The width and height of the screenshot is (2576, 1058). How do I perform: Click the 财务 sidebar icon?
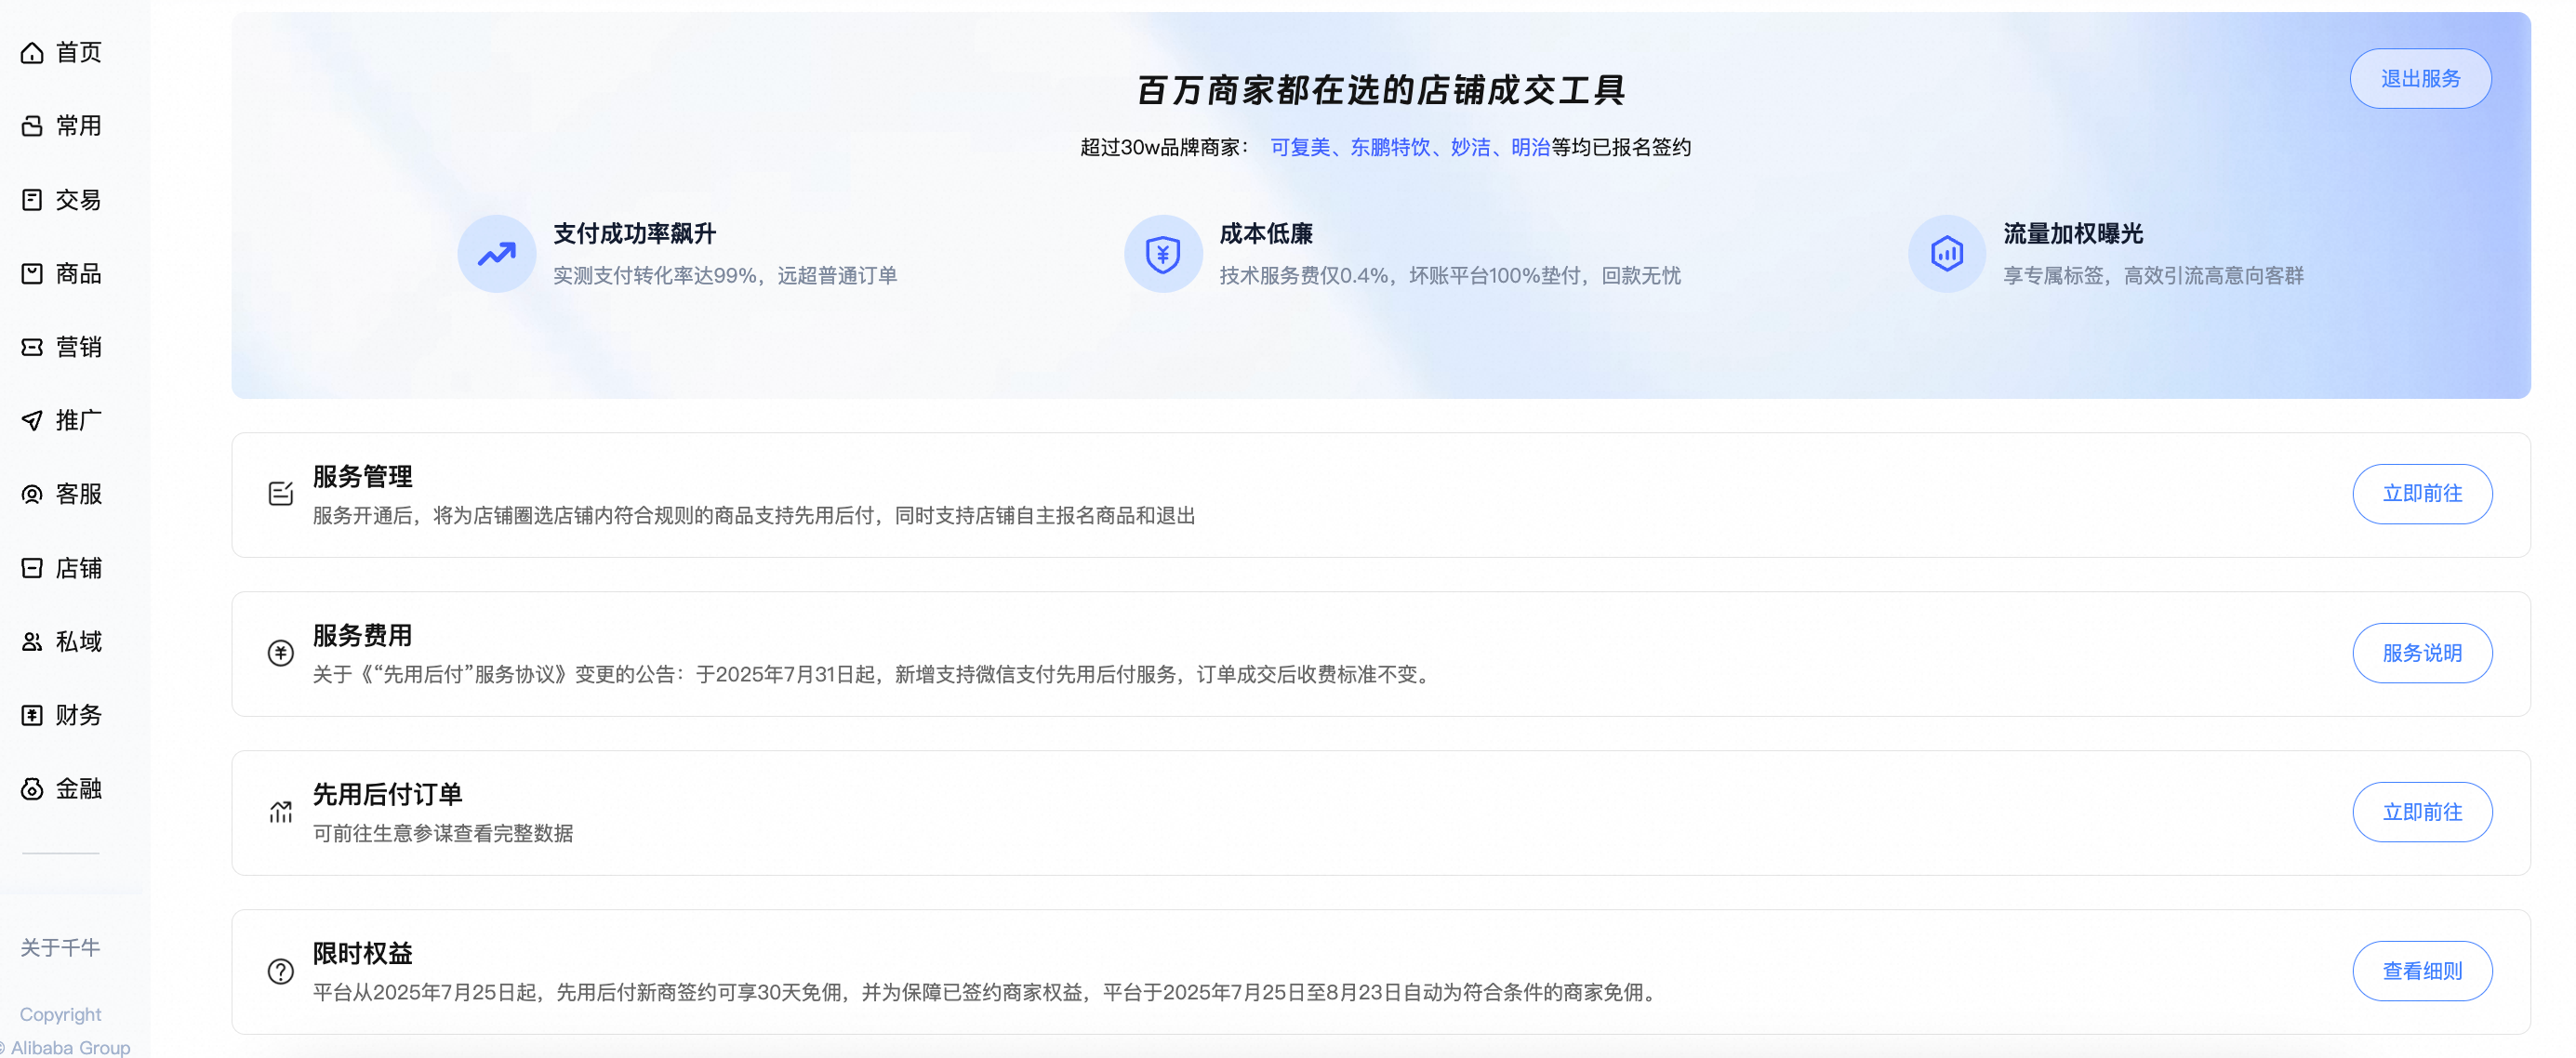pos(32,715)
